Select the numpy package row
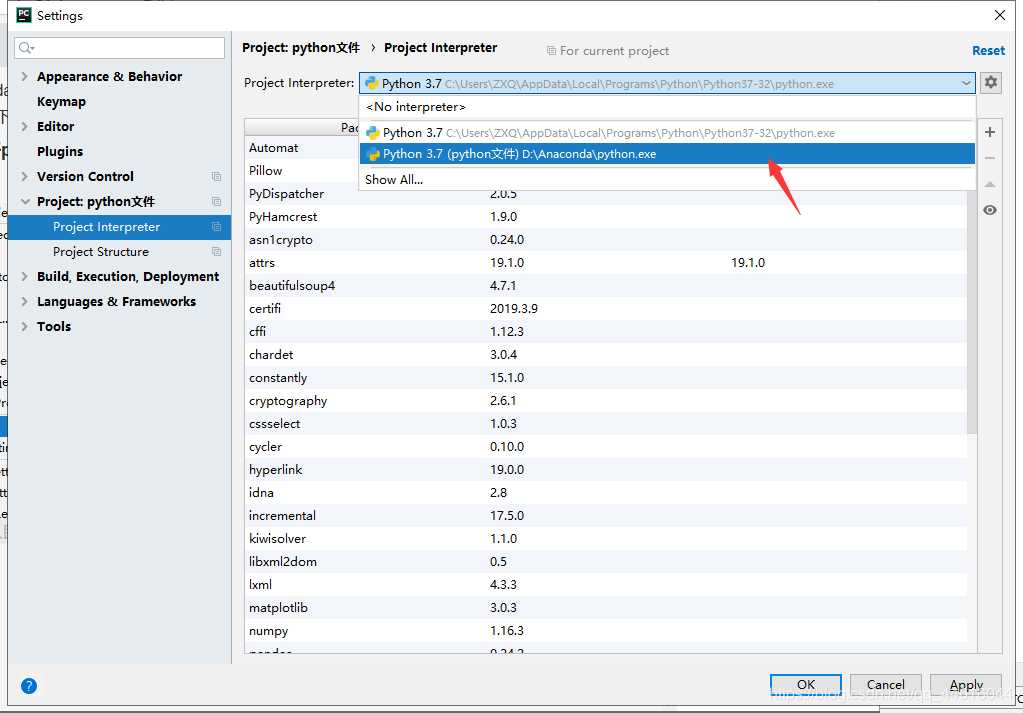1023x713 pixels. coord(605,630)
